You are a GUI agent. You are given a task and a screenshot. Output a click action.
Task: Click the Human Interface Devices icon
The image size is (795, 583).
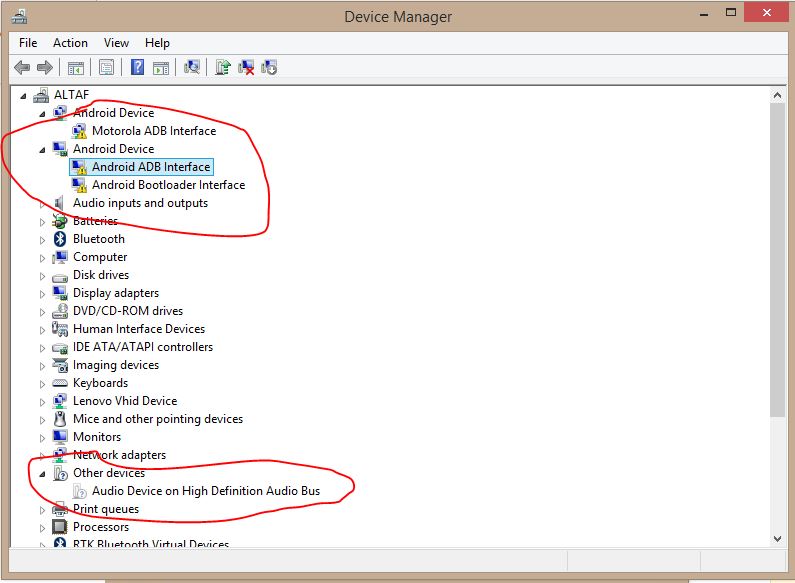[x=60, y=329]
